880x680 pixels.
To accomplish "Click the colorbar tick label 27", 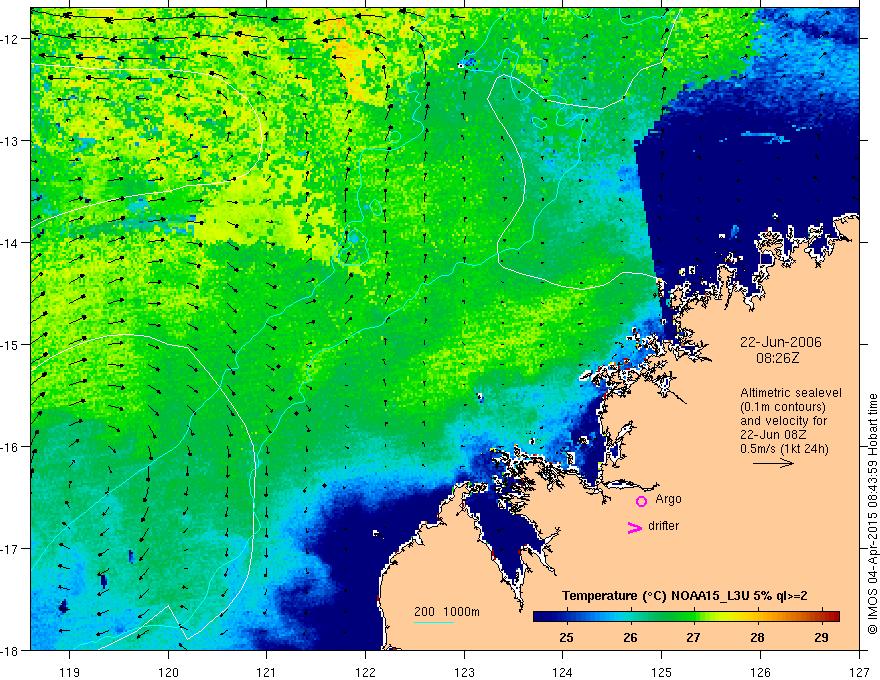I will [694, 638].
